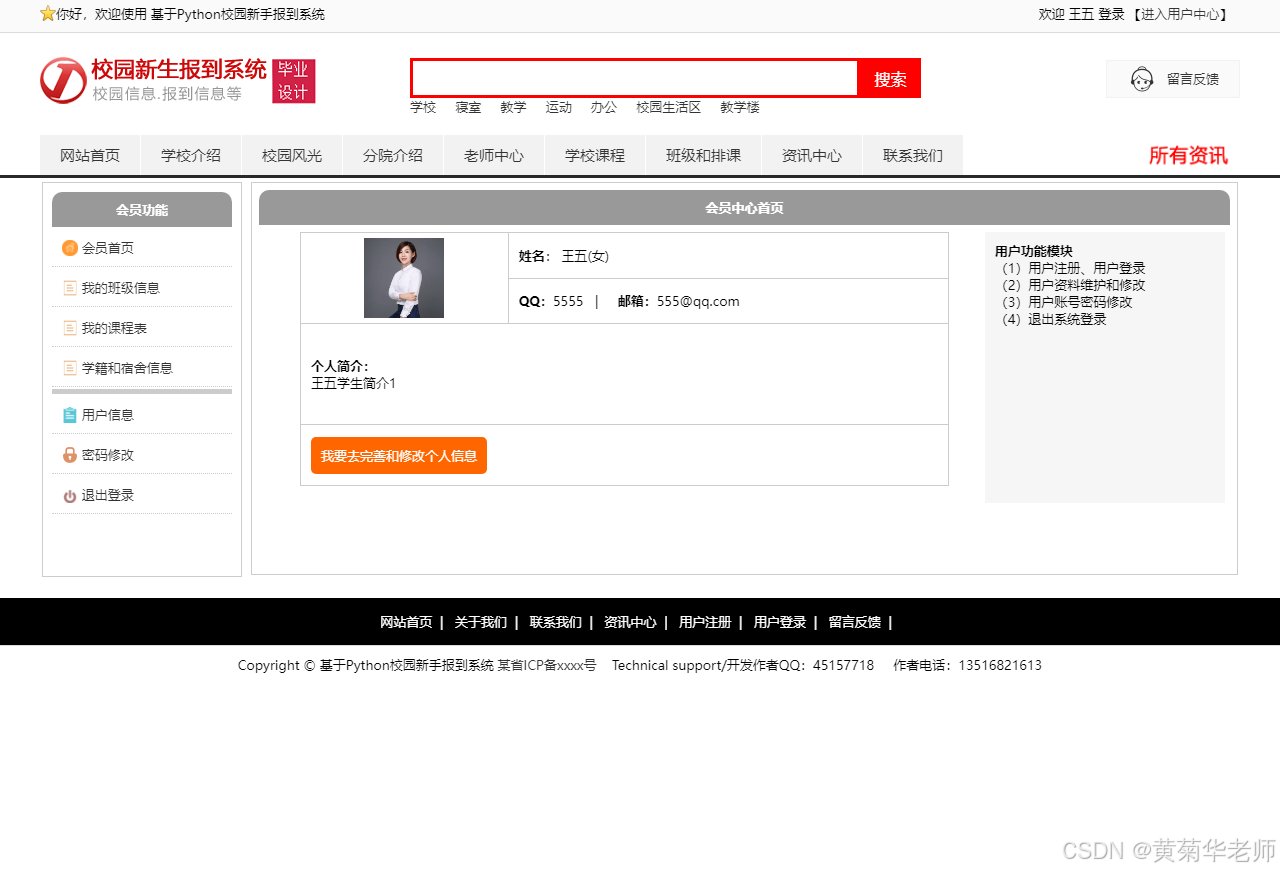Image resolution: width=1280 pixels, height=872 pixels.
Task: Click footer link 留言反馈
Action: tap(855, 622)
